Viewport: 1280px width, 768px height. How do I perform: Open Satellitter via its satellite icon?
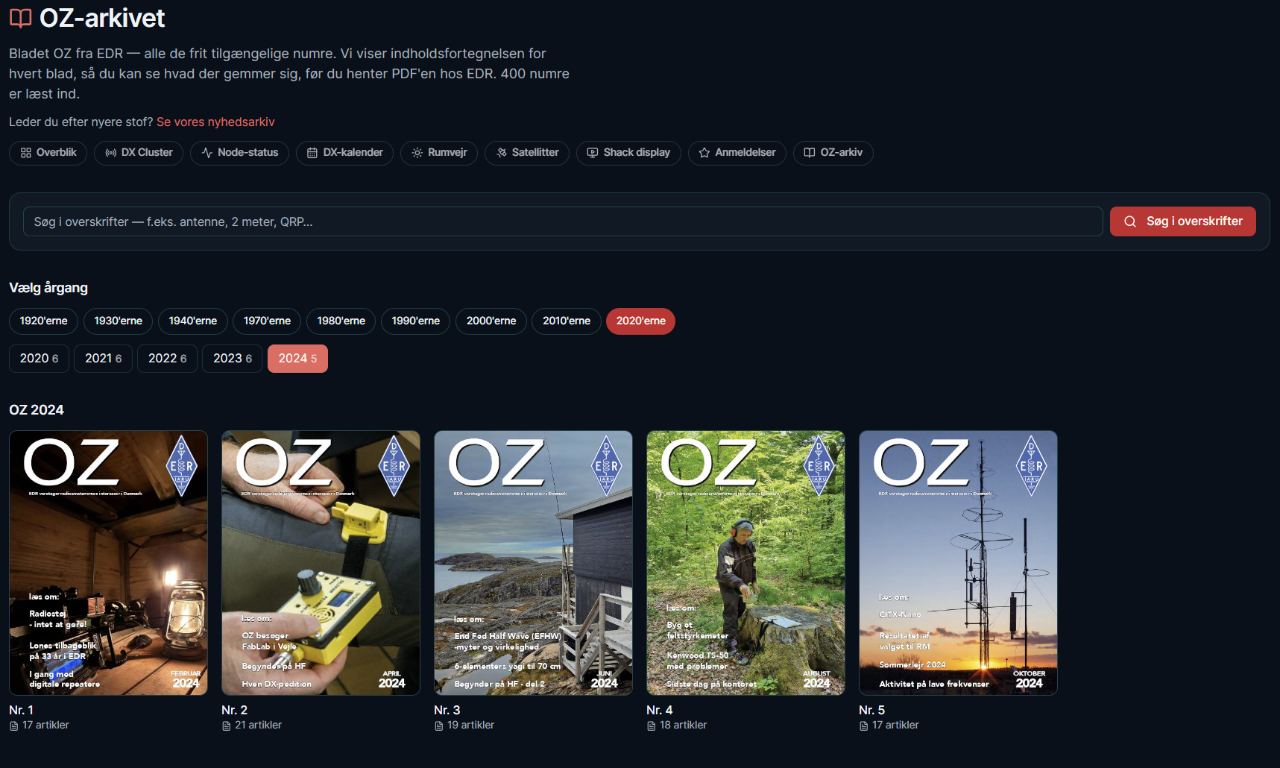click(501, 153)
